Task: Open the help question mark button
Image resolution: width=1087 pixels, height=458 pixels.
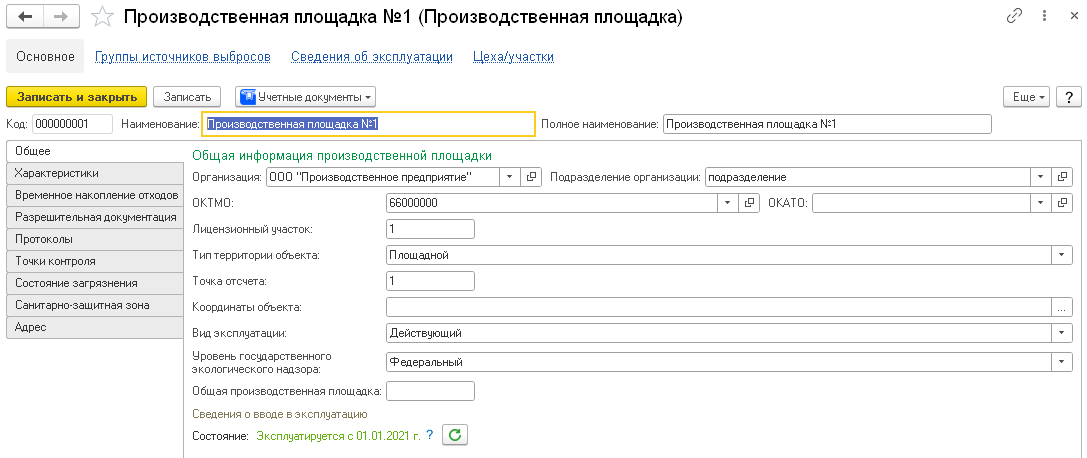Action: 1069,97
